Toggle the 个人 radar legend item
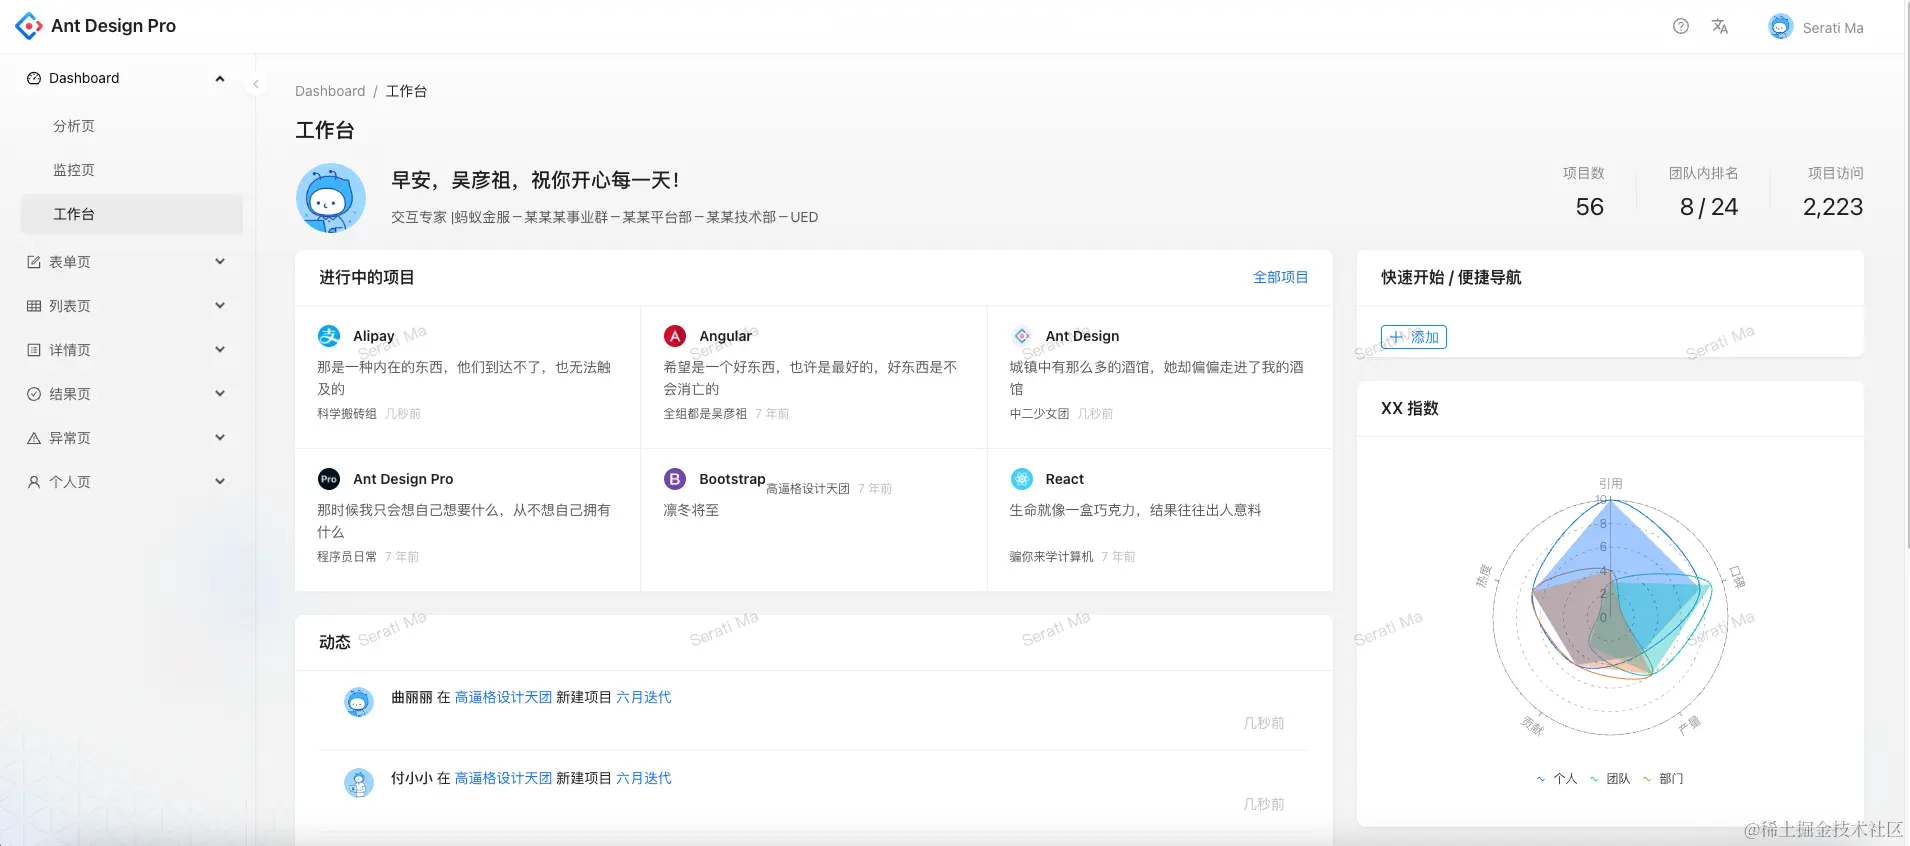The width and height of the screenshot is (1910, 846). [1557, 779]
